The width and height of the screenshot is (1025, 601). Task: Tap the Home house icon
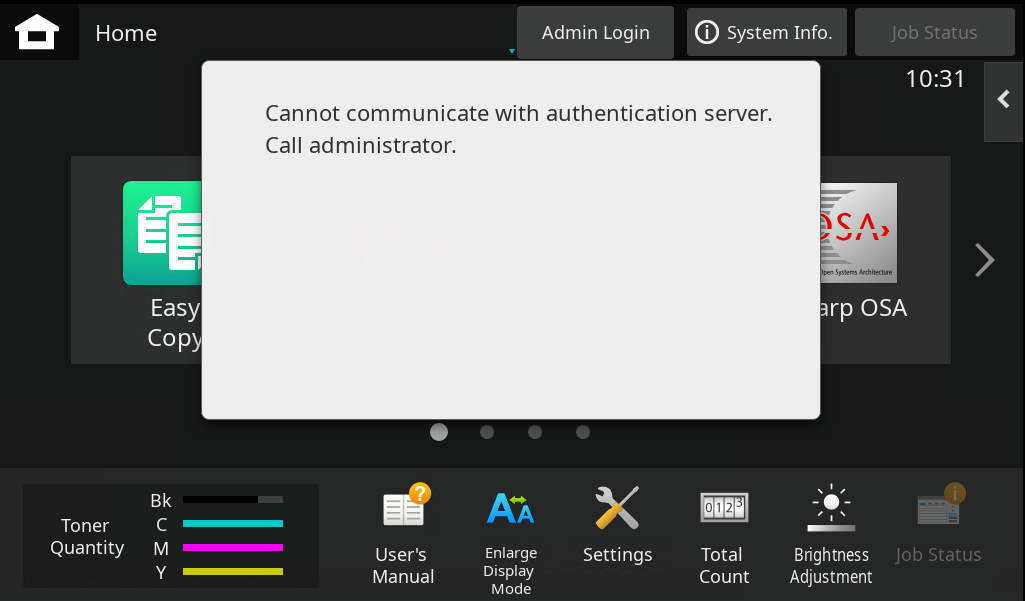pyautogui.click(x=38, y=31)
